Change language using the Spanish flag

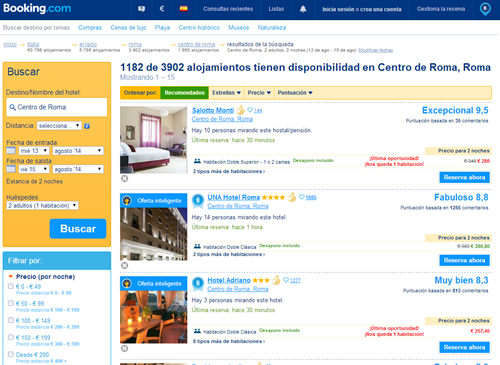click(x=184, y=9)
